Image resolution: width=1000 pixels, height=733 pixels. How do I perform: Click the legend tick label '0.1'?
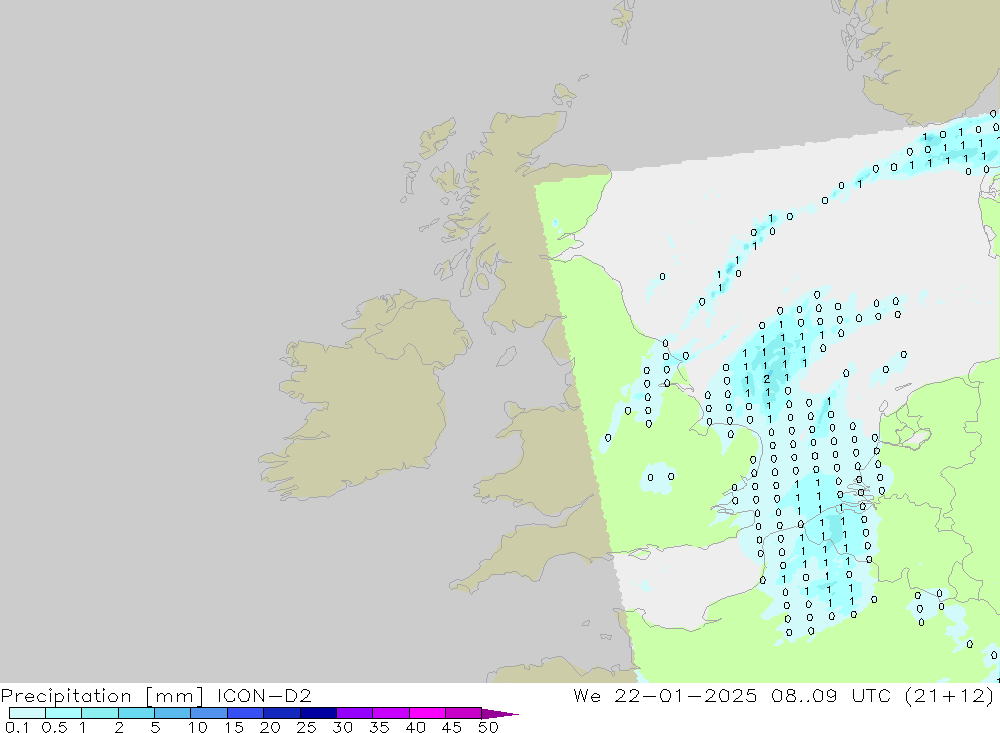coord(17,727)
